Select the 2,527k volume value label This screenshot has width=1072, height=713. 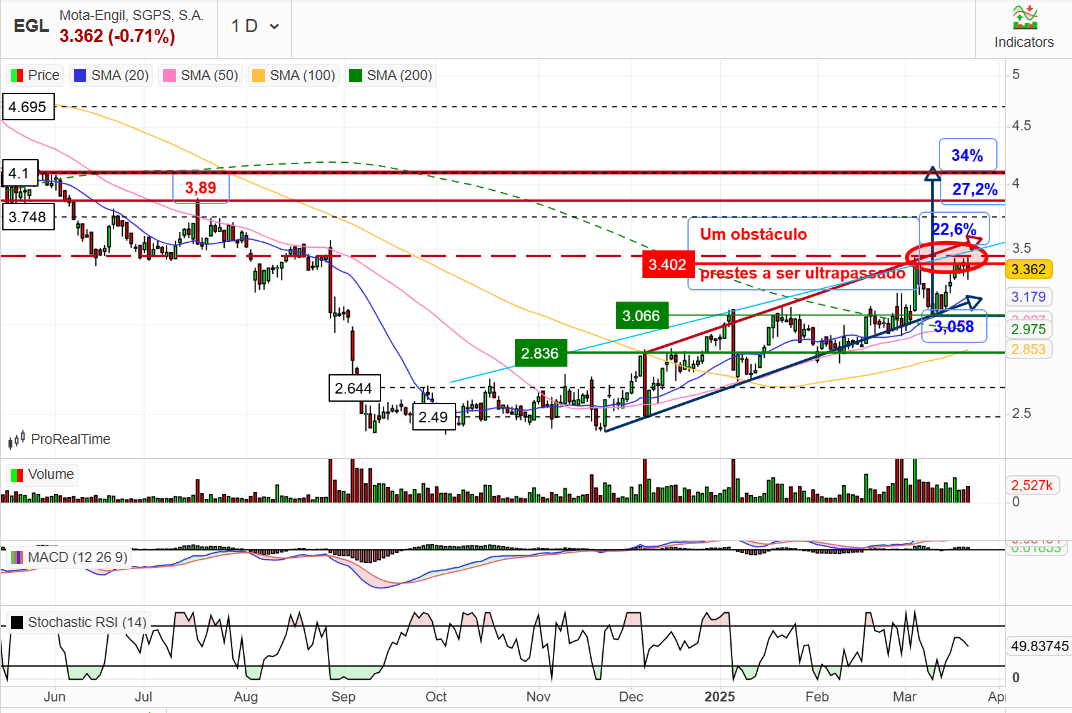point(1032,485)
